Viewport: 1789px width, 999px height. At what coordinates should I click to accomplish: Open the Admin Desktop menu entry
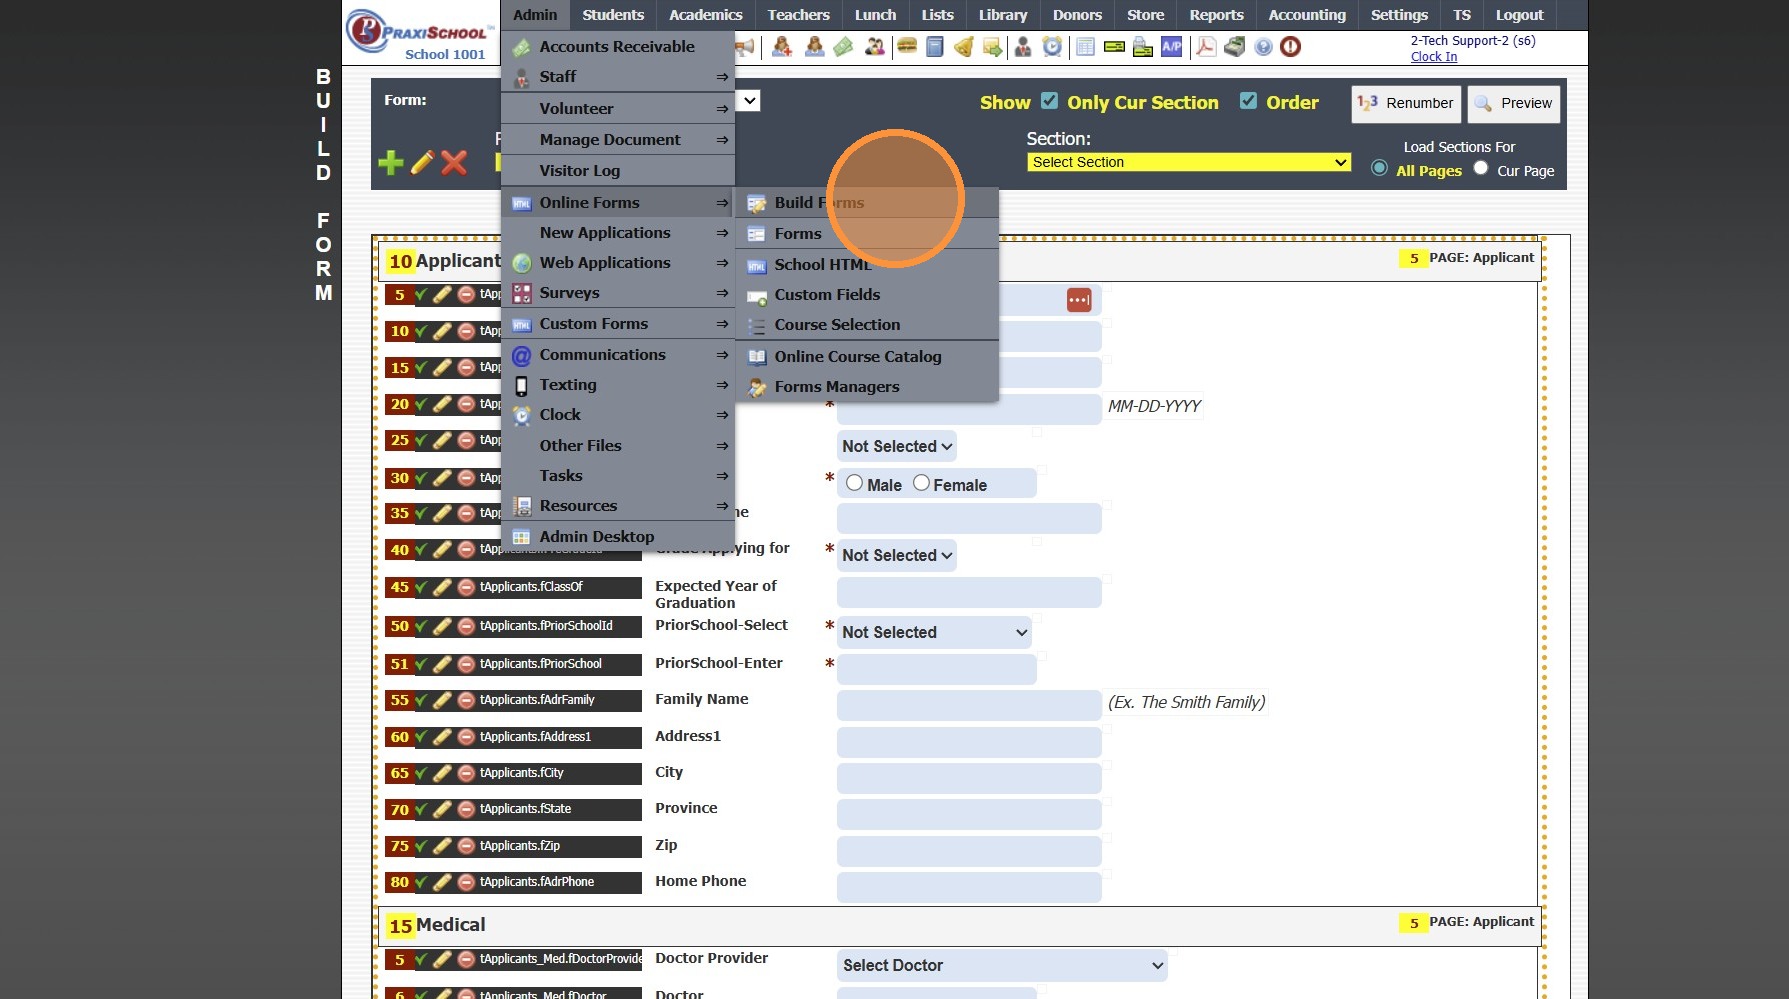[618, 537]
